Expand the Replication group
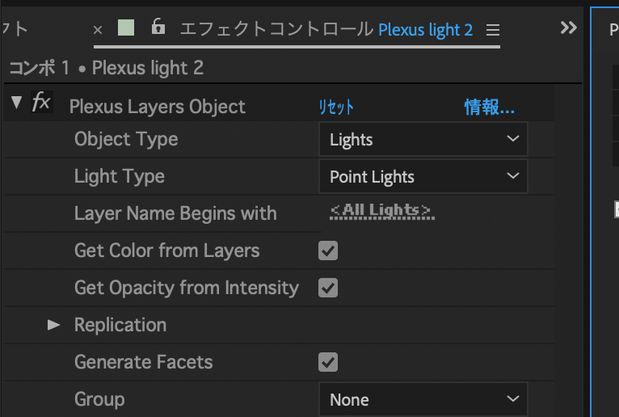 pyautogui.click(x=53, y=325)
